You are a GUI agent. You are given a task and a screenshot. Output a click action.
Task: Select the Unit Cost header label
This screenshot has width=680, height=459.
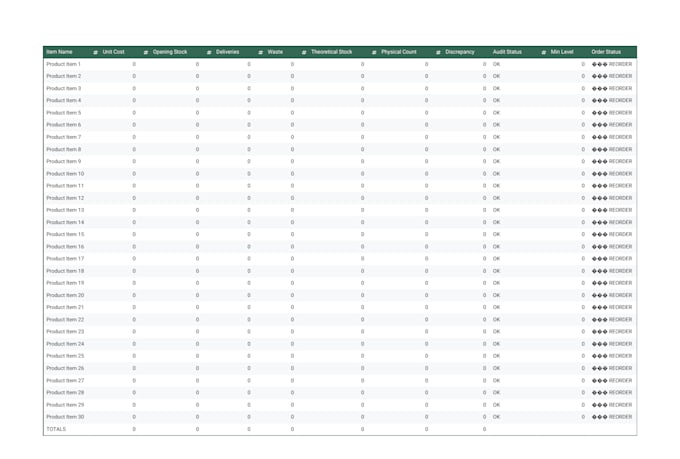tap(114, 52)
